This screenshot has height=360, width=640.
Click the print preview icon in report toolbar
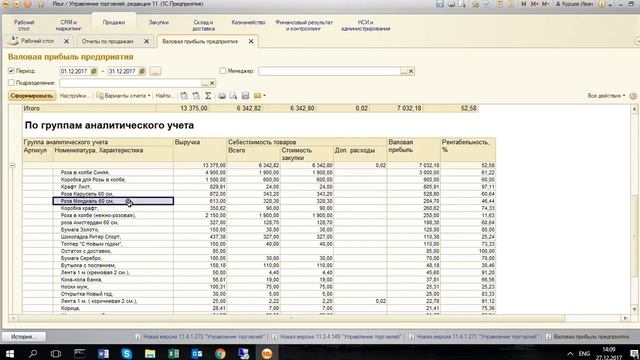click(233, 96)
